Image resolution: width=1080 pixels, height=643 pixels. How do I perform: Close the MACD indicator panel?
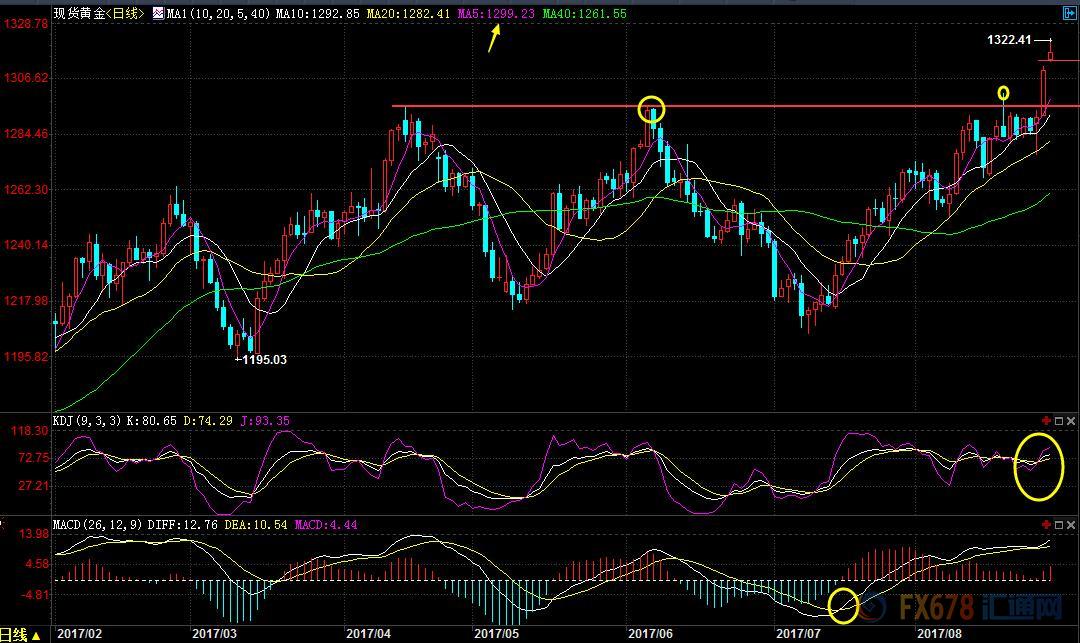click(x=1072, y=524)
